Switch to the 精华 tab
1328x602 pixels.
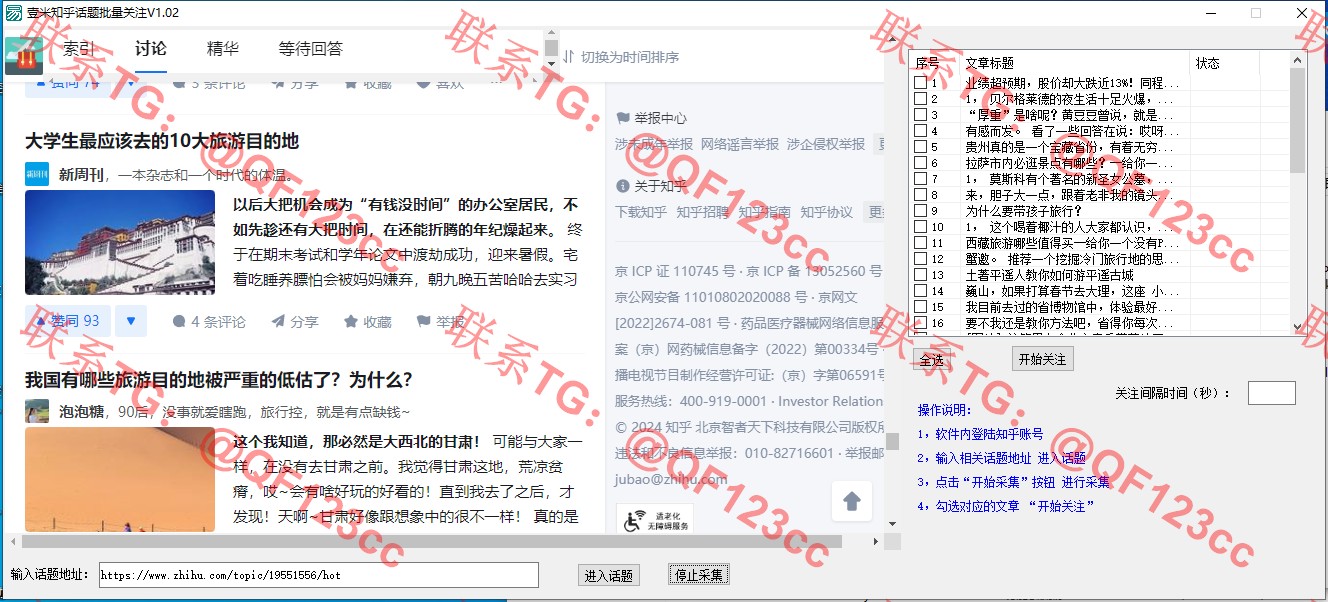223,49
